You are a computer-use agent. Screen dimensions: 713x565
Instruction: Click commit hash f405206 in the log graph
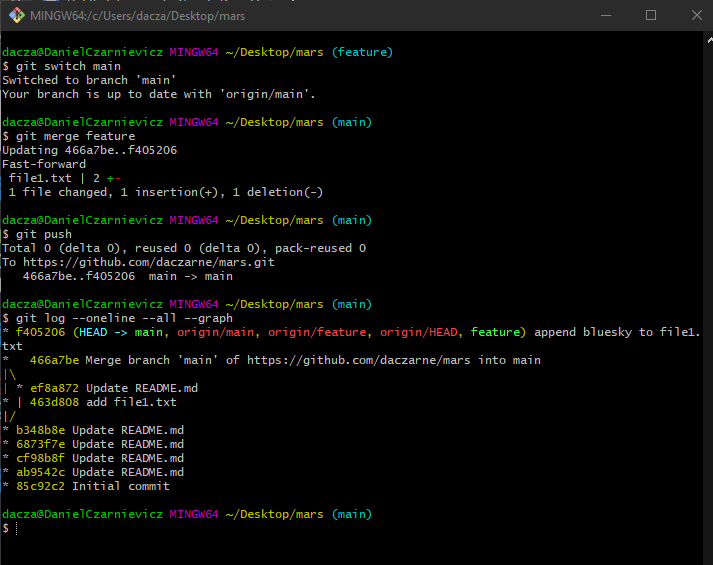(x=41, y=332)
